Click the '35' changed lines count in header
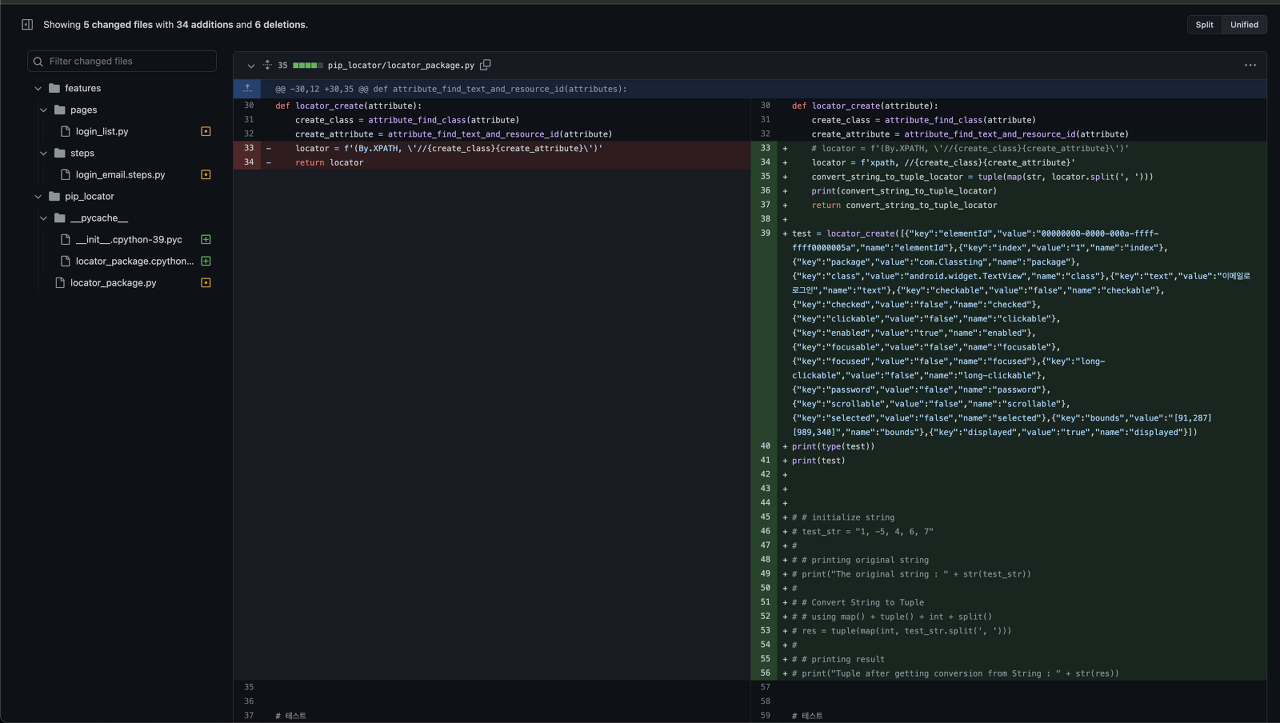 [x=283, y=65]
